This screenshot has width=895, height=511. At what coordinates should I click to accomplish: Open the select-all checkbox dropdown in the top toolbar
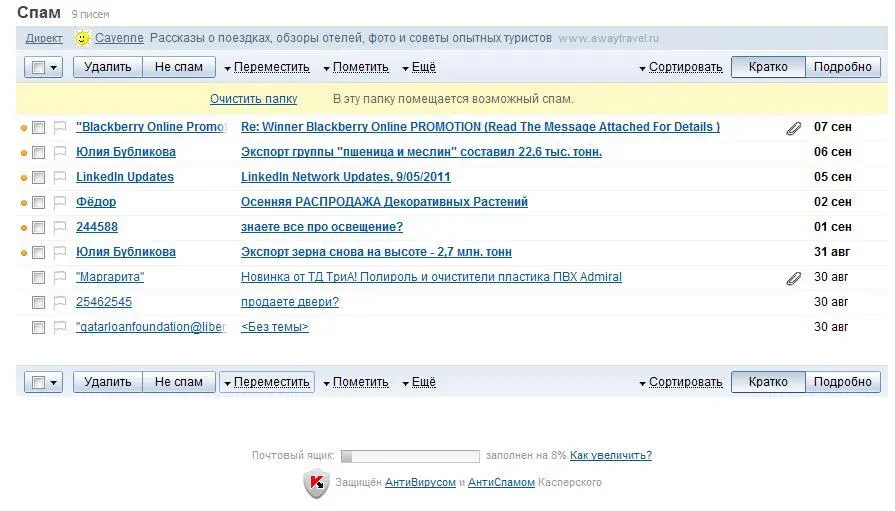53,68
